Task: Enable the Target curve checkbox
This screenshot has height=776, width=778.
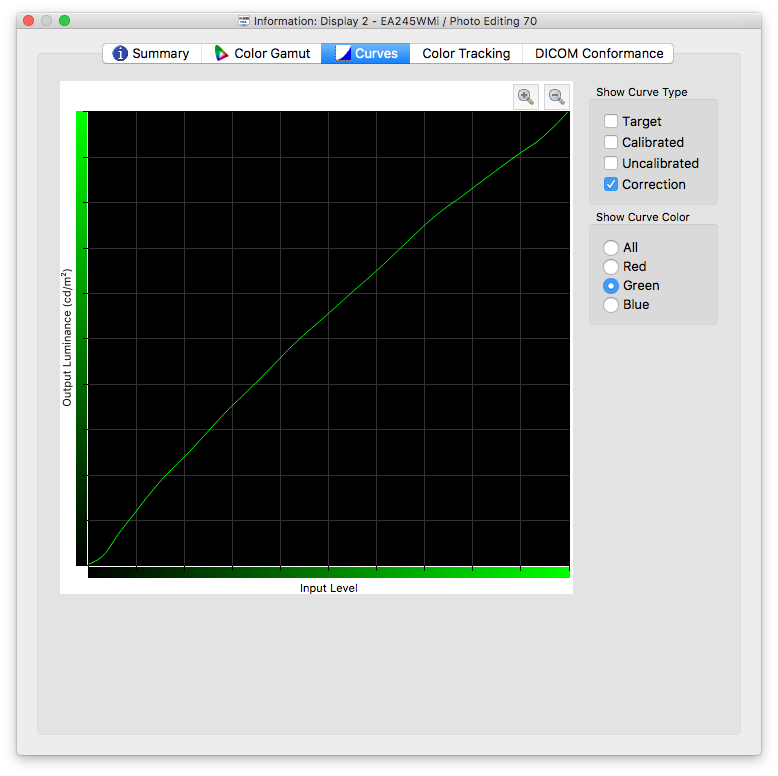Action: pyautogui.click(x=611, y=121)
